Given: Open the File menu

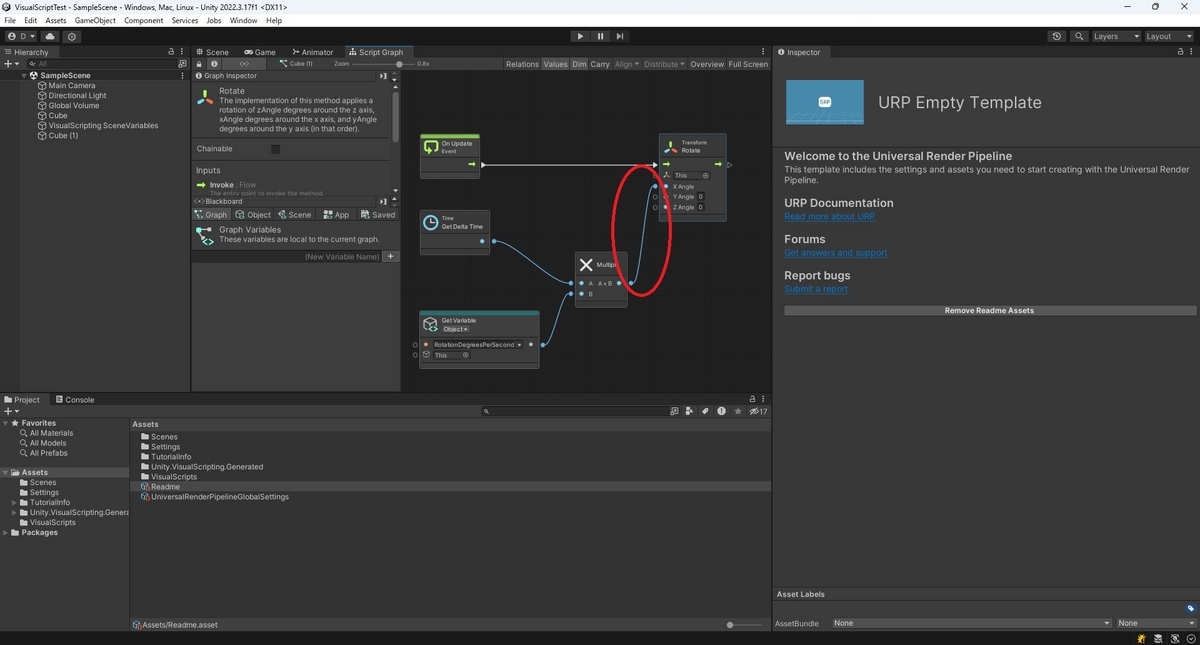Looking at the screenshot, I should pos(10,20).
